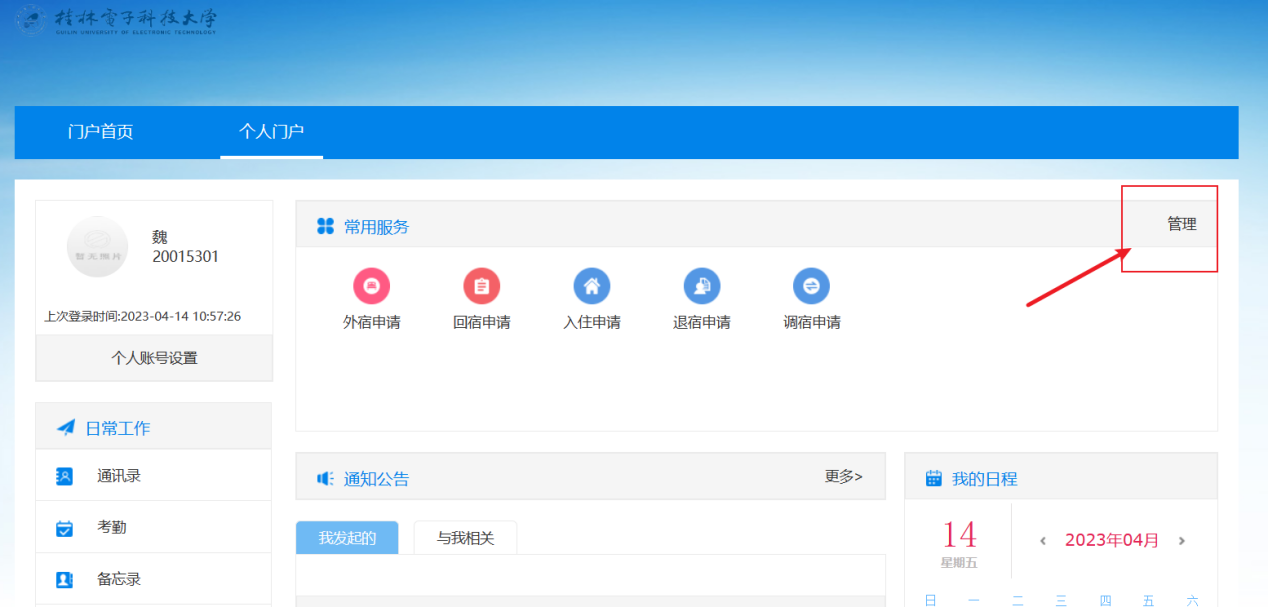1268x607 pixels.
Task: Open the 外宿申请 service icon
Action: coord(371,286)
